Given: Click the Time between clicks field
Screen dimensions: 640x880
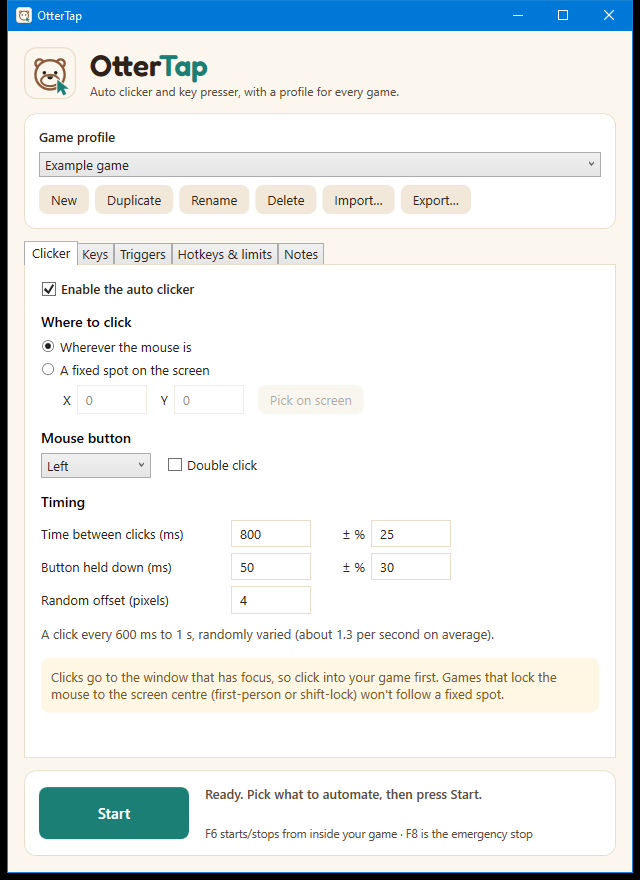Looking at the screenshot, I should (271, 534).
